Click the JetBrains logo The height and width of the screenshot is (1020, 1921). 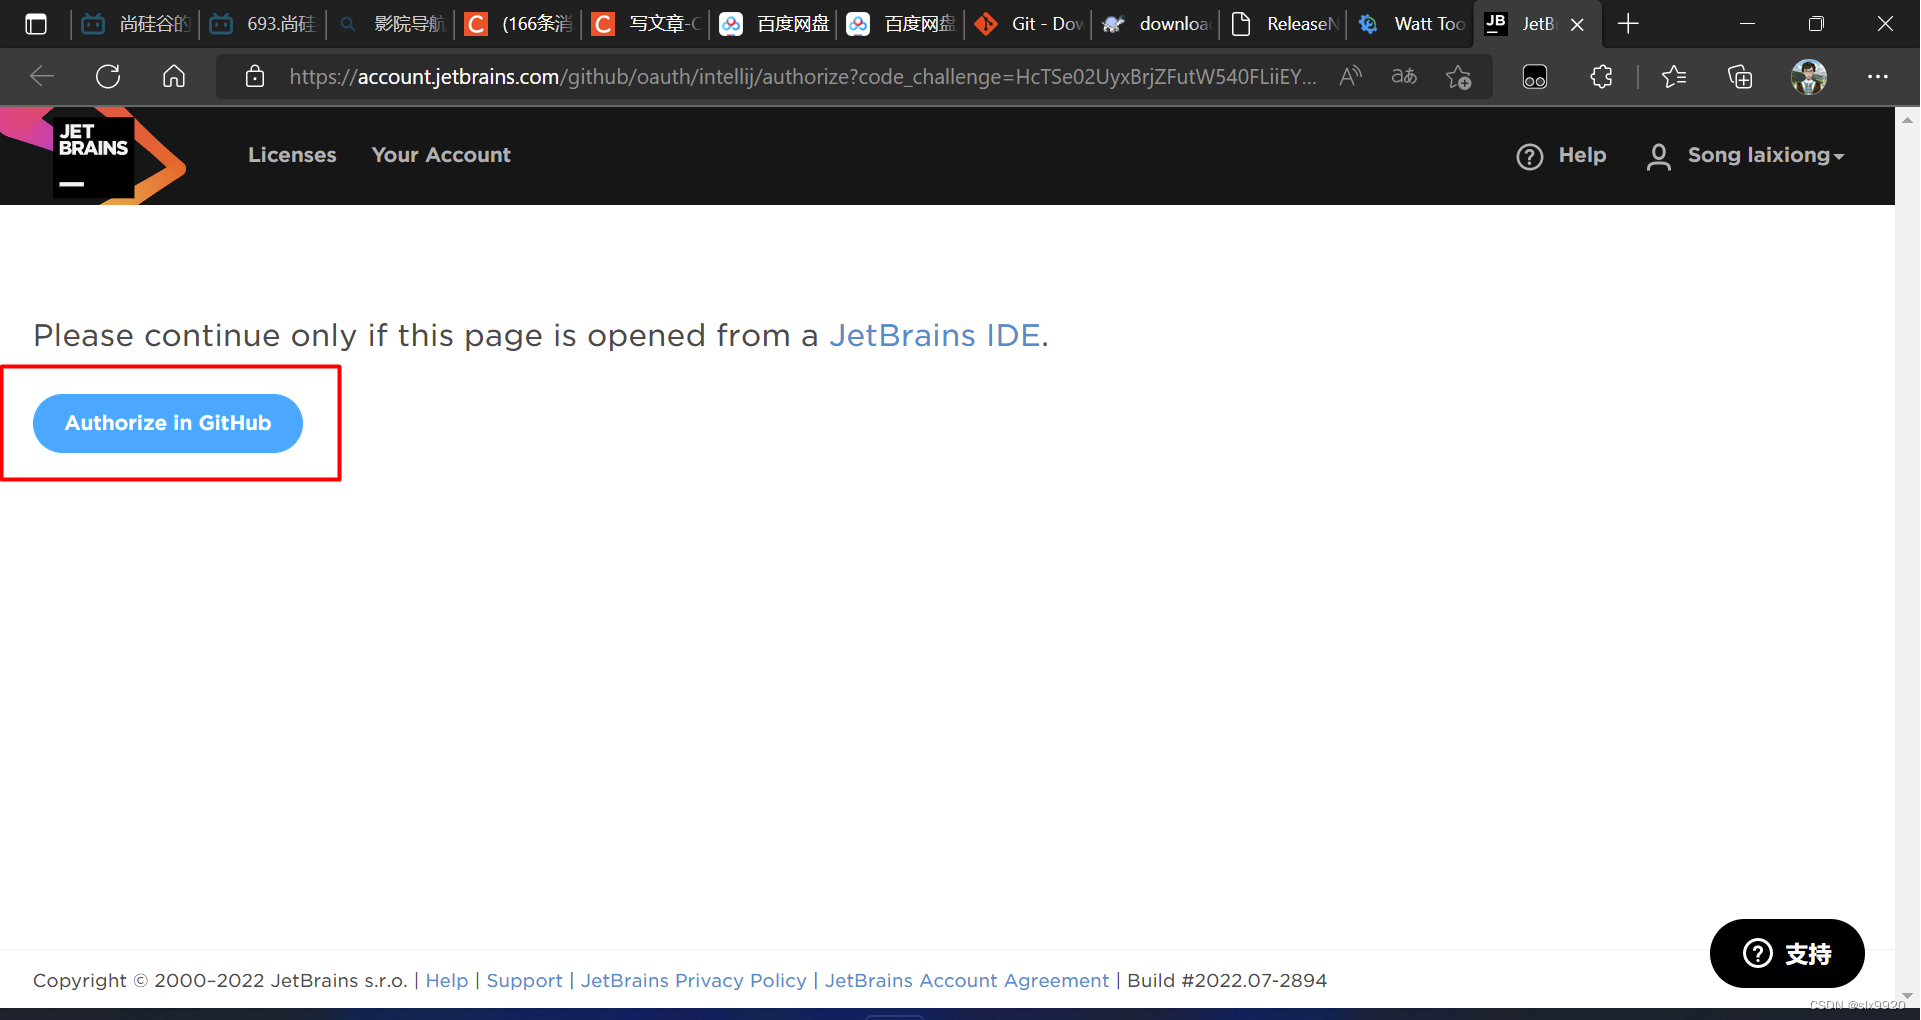pos(93,155)
